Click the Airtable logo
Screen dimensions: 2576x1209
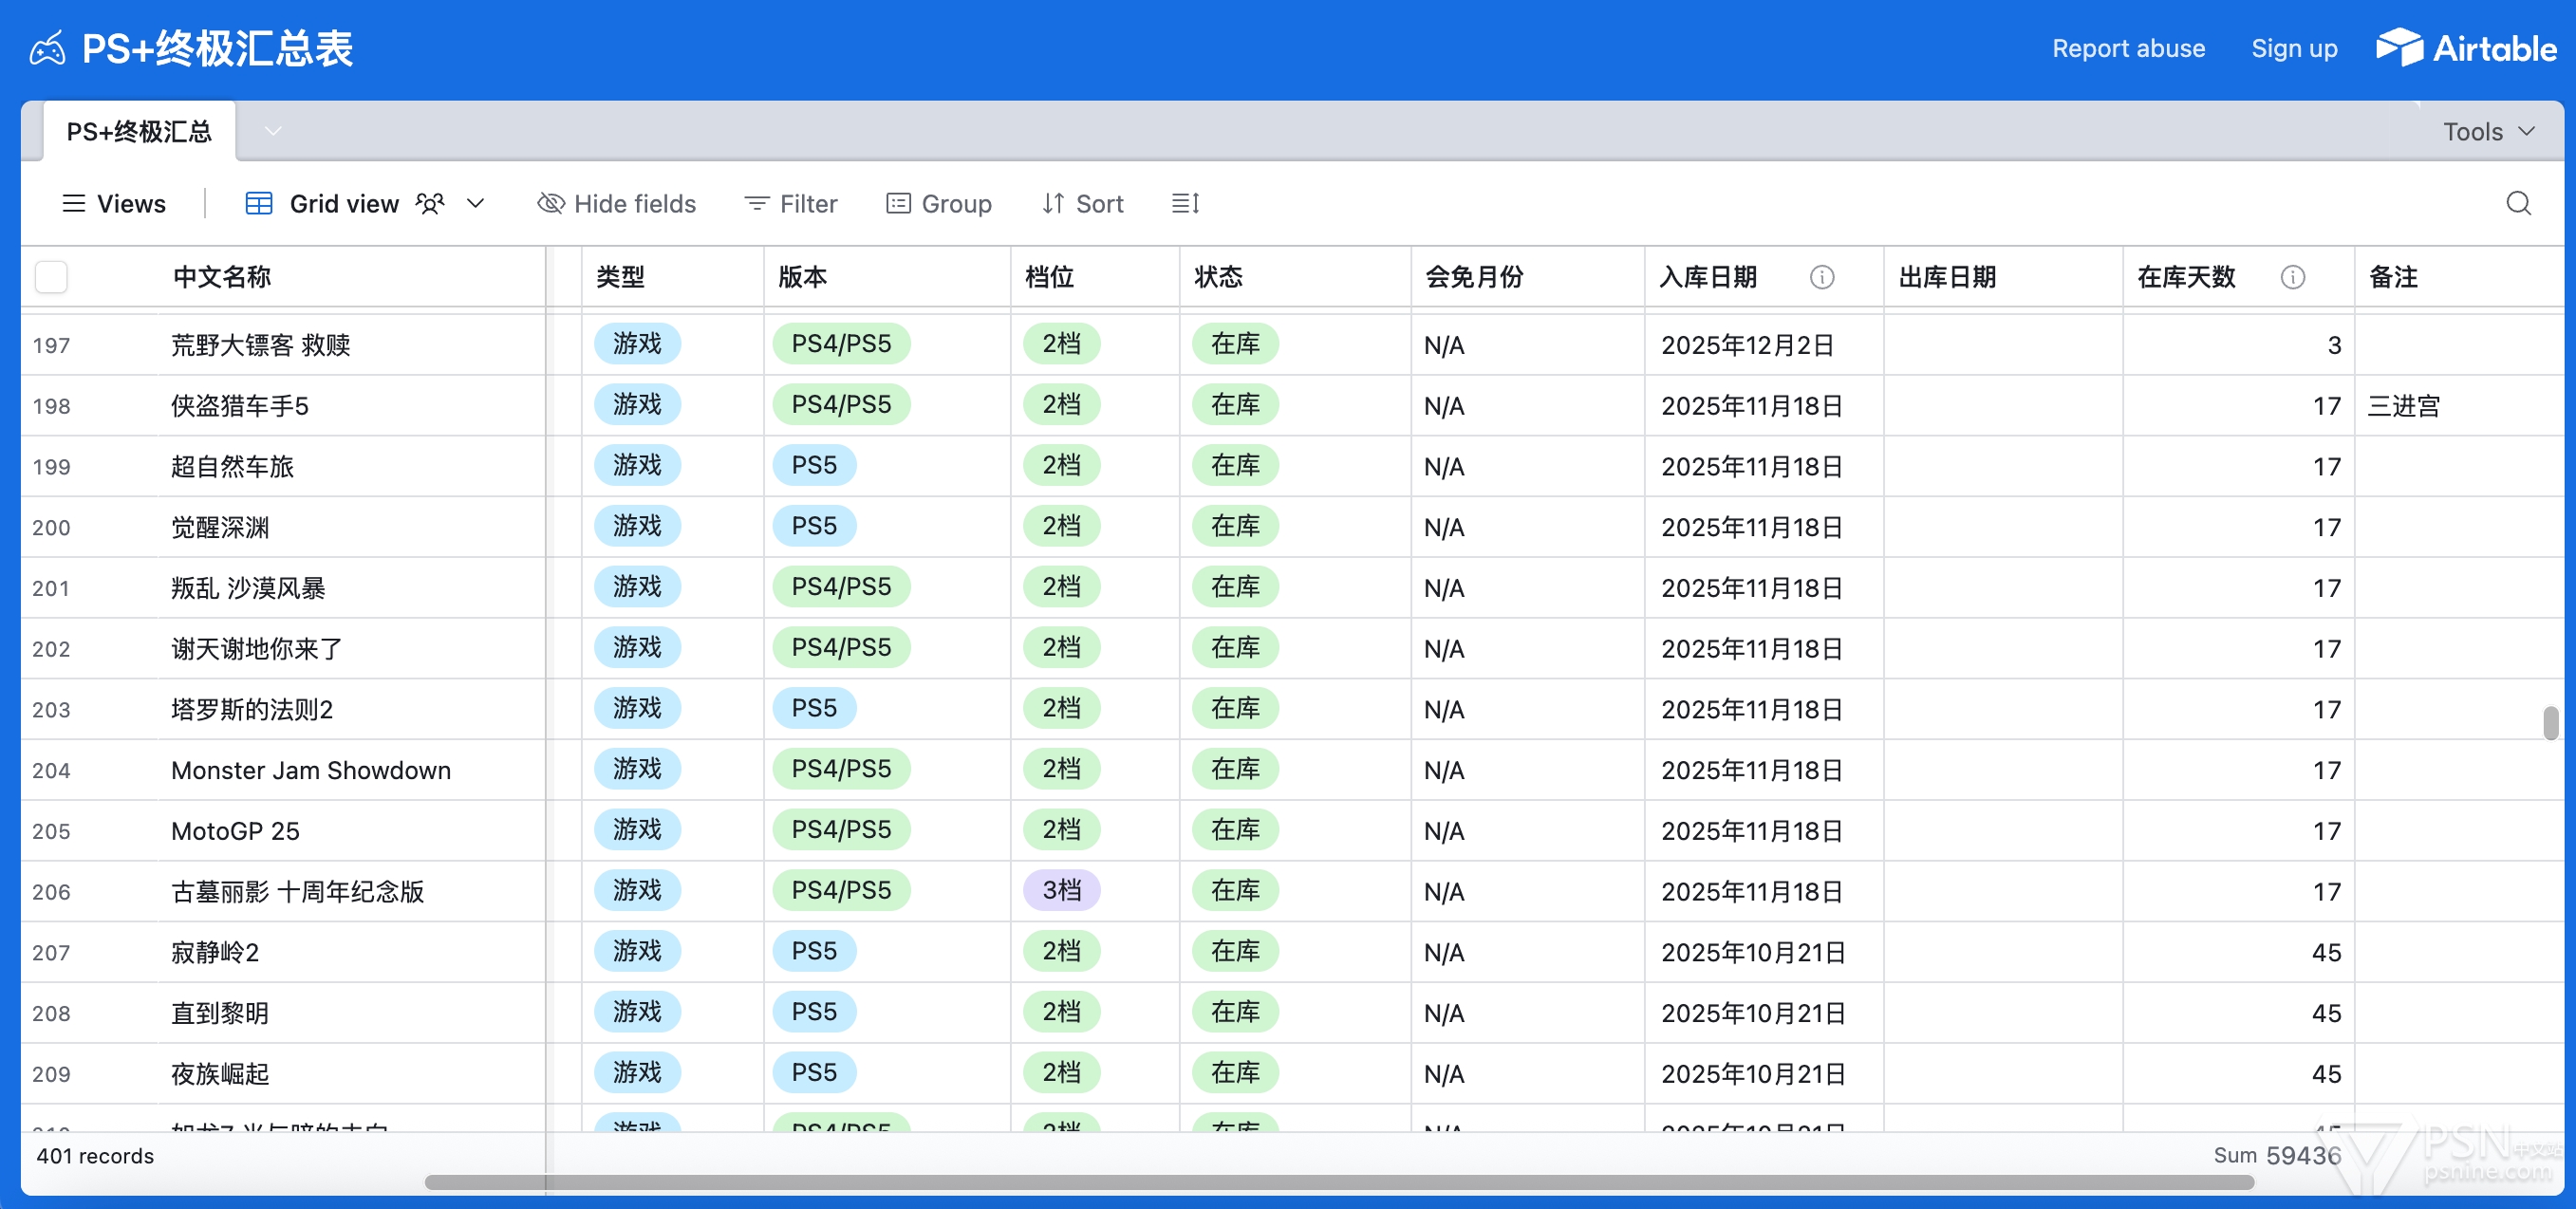[2465, 48]
